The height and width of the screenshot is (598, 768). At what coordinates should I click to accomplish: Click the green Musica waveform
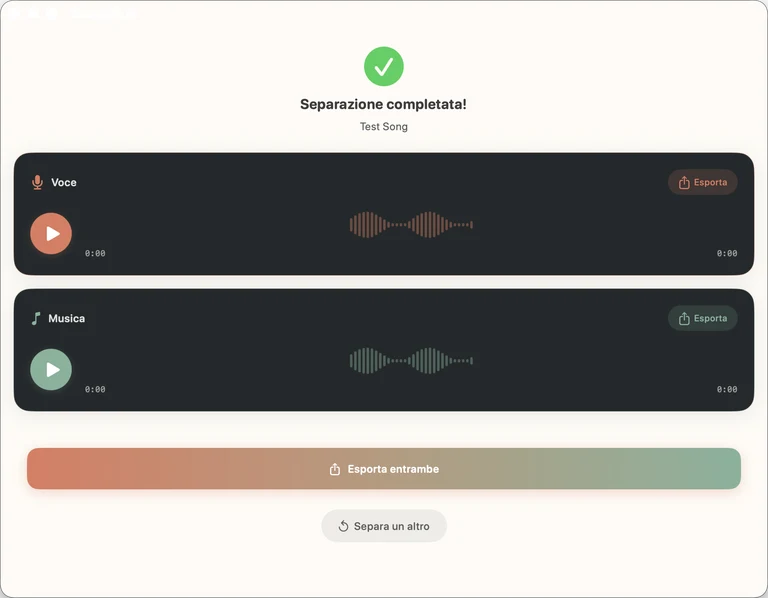[x=411, y=361]
